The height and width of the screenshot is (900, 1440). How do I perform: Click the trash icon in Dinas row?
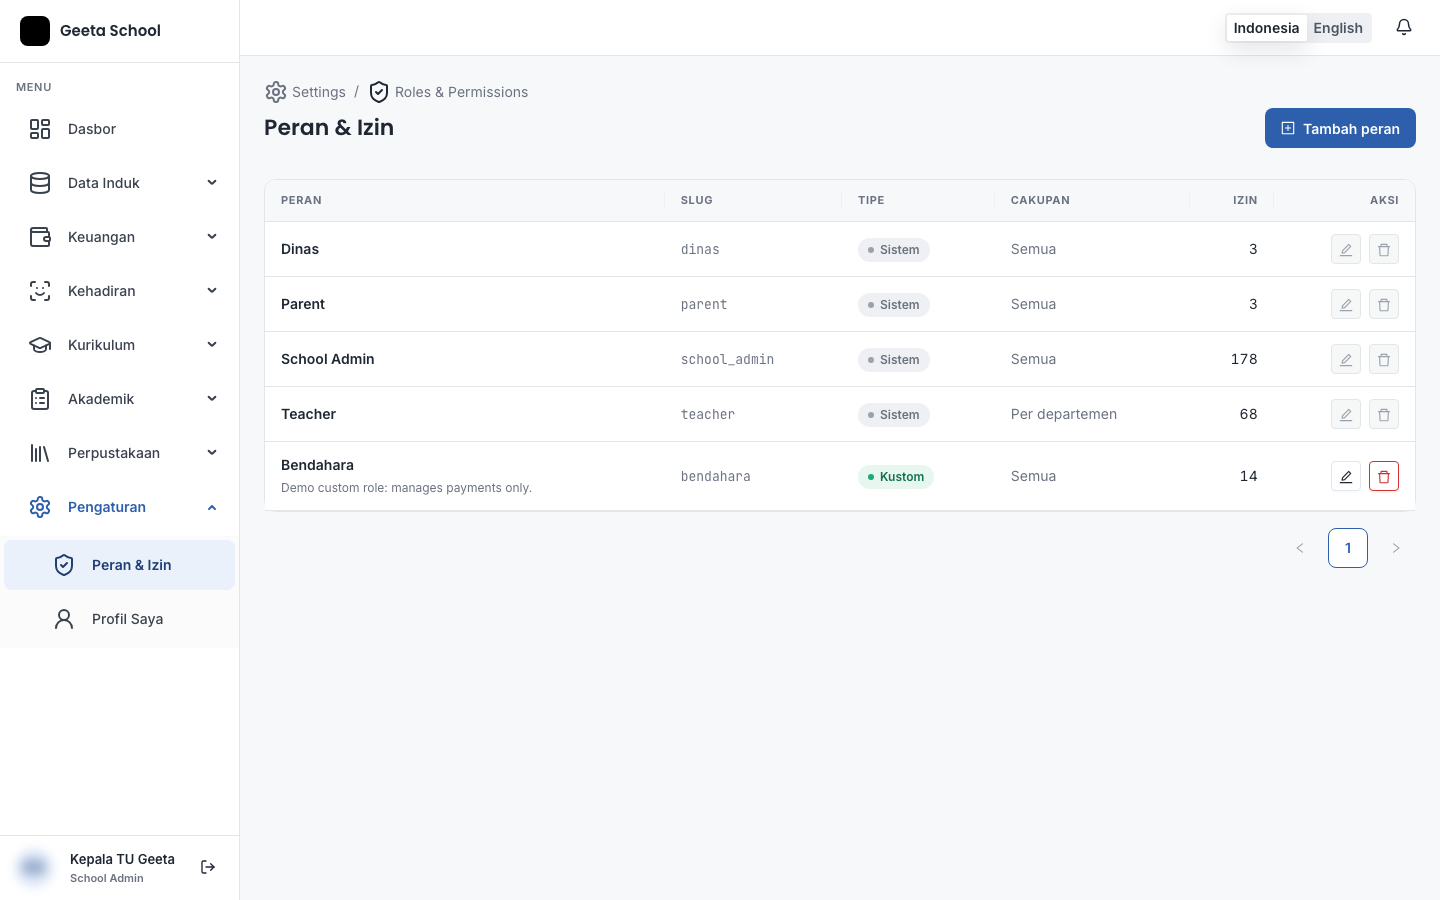pyautogui.click(x=1384, y=249)
